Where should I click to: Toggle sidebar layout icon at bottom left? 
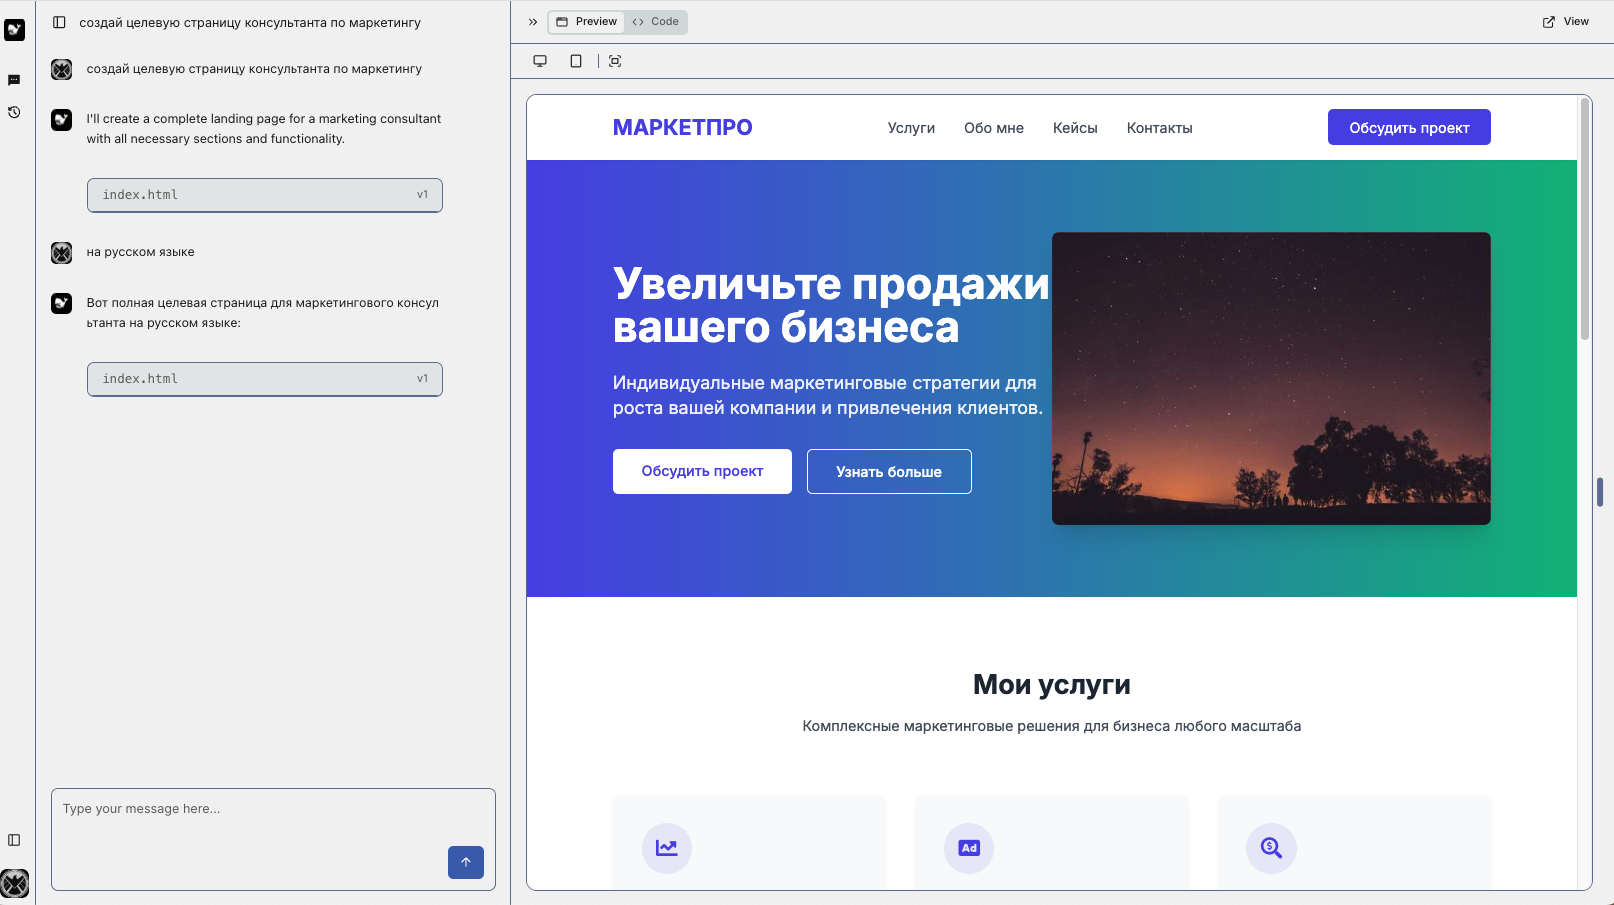pos(14,840)
